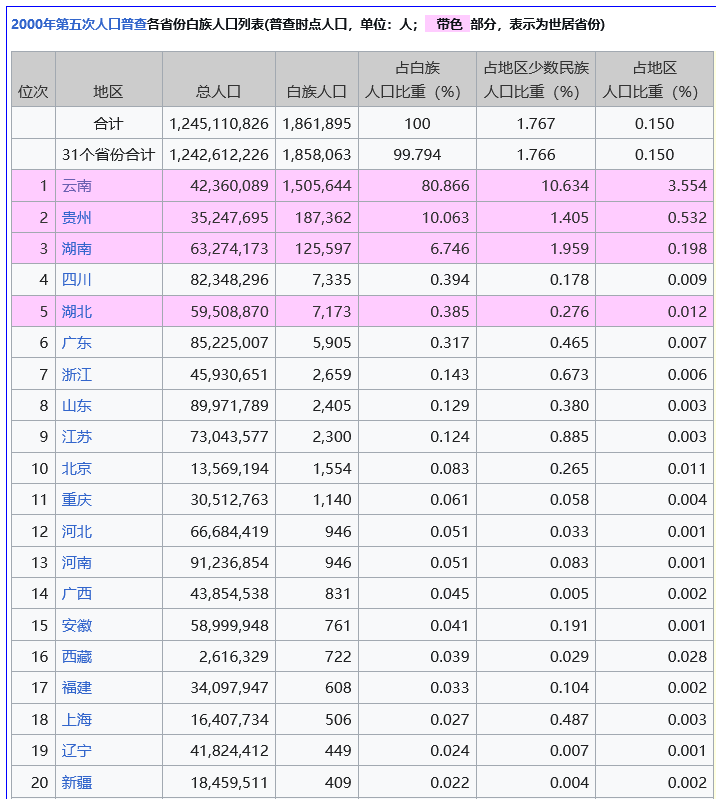Click Shandong's total population 89,971,789

click(229, 406)
